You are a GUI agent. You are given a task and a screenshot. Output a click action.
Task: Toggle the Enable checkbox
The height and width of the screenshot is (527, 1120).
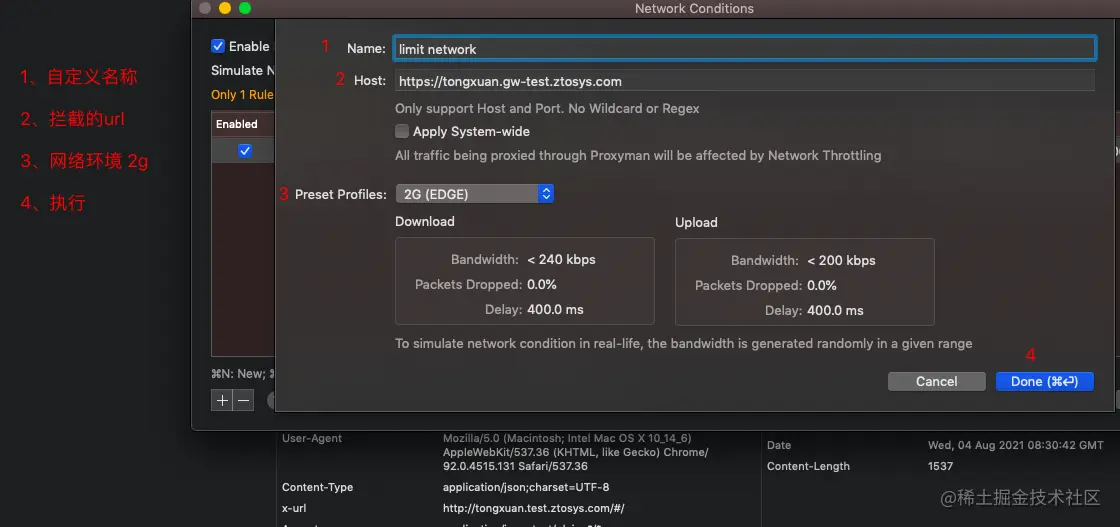pyautogui.click(x=218, y=46)
